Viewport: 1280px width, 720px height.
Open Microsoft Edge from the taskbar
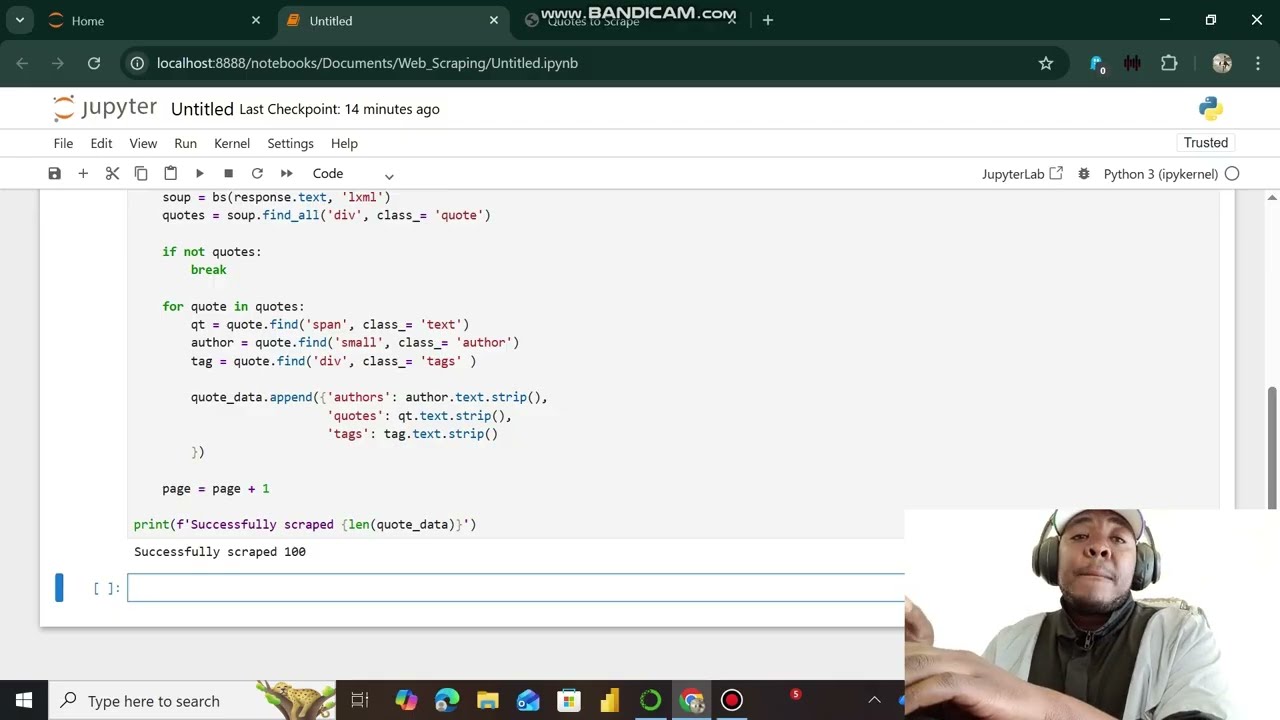(x=447, y=701)
